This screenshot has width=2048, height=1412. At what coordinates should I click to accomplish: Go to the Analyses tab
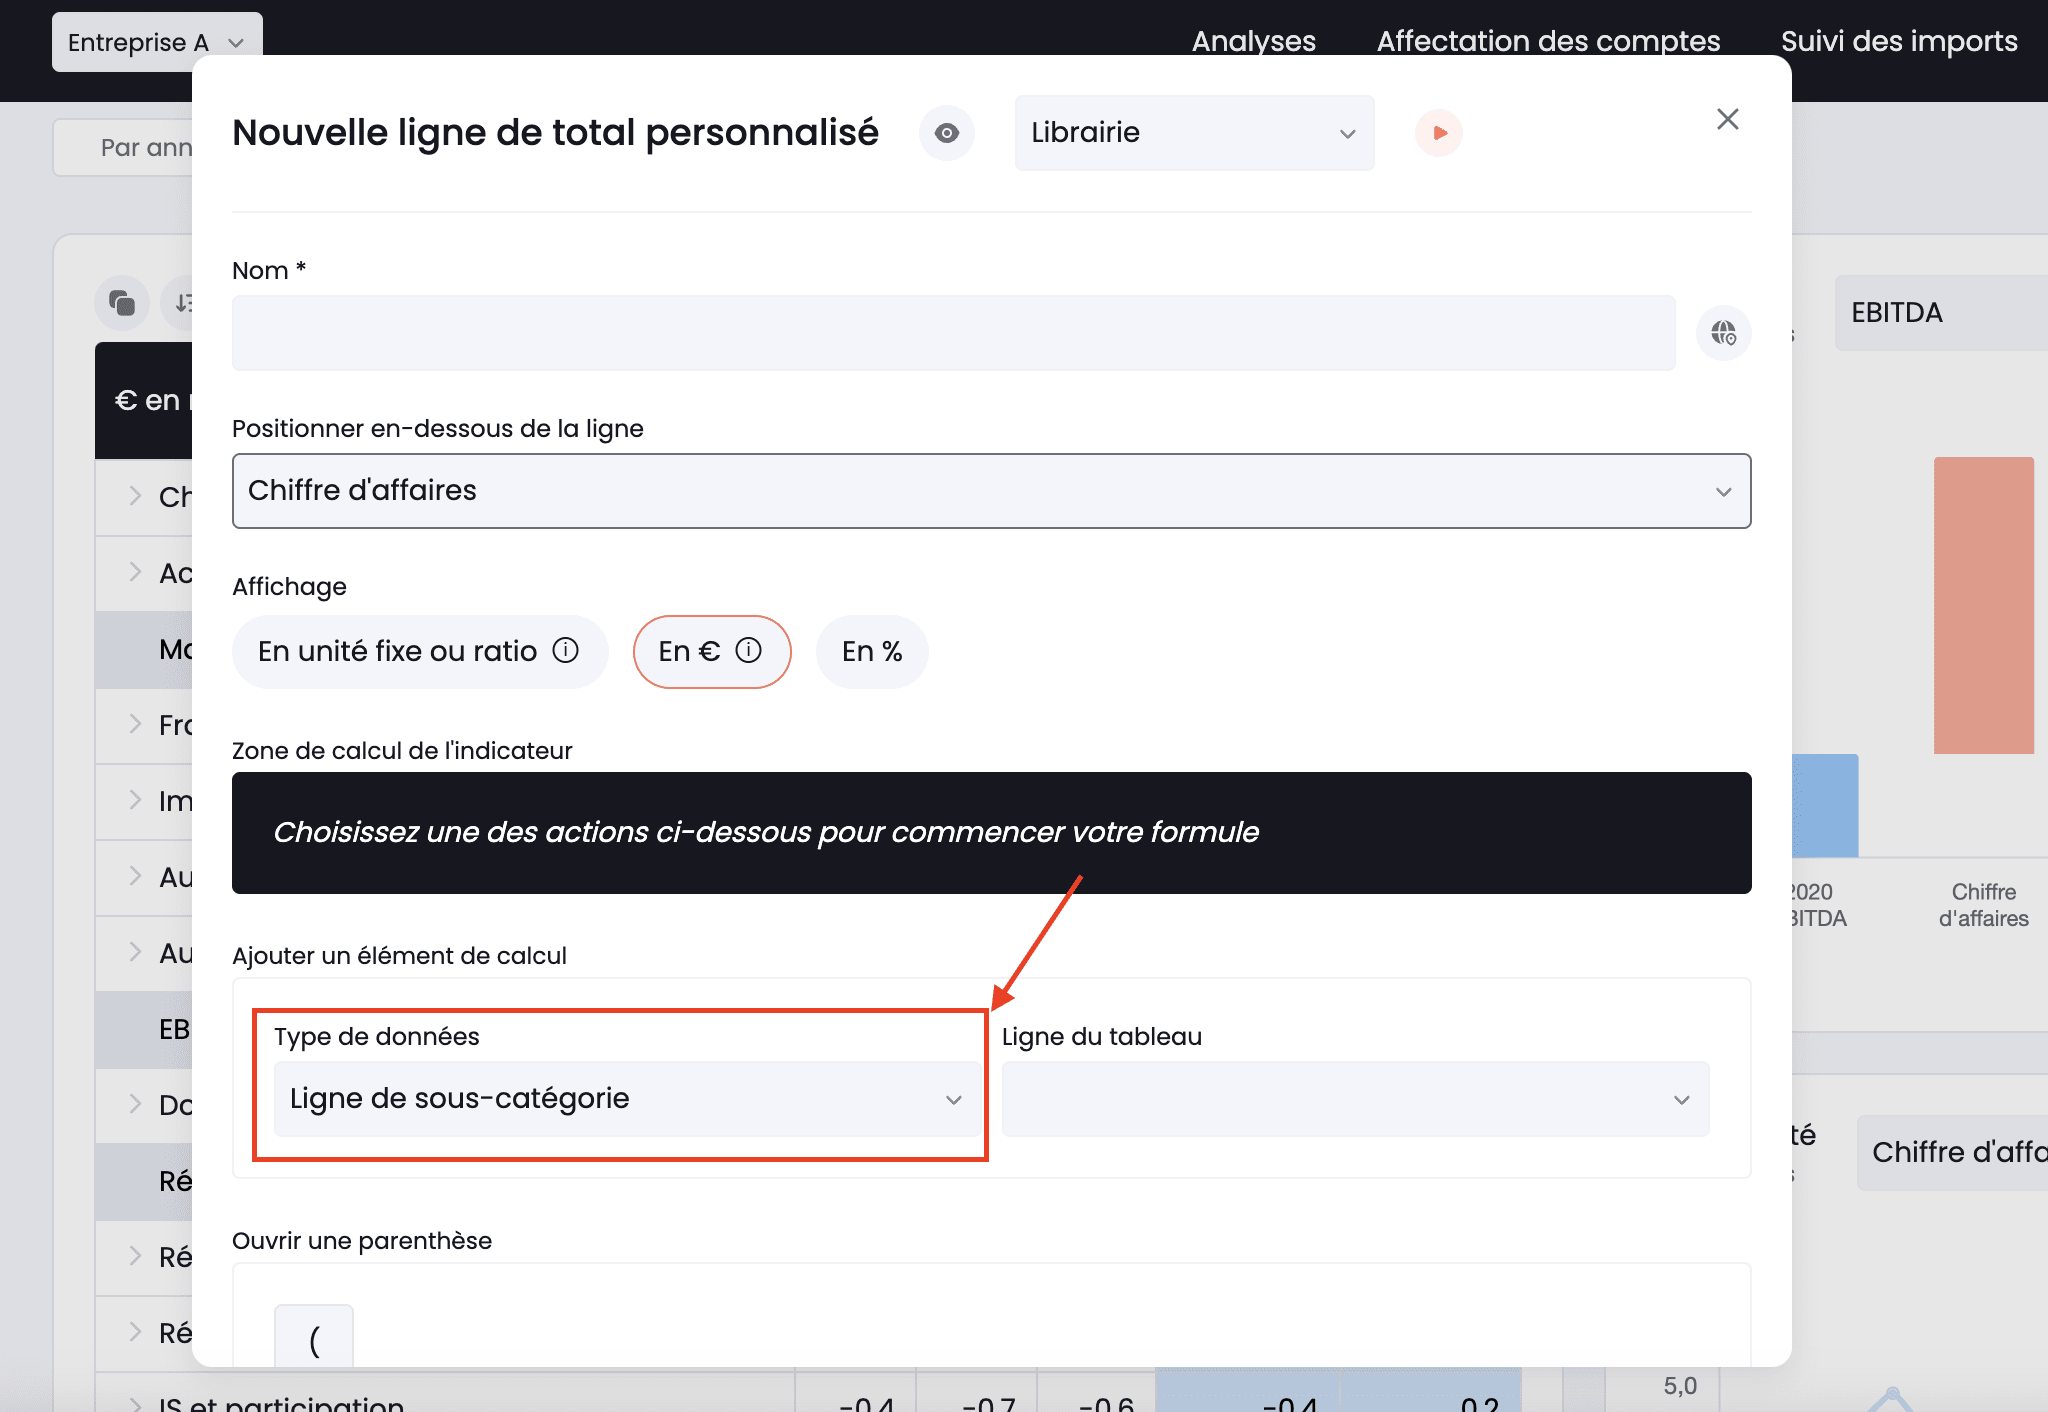pos(1254,41)
